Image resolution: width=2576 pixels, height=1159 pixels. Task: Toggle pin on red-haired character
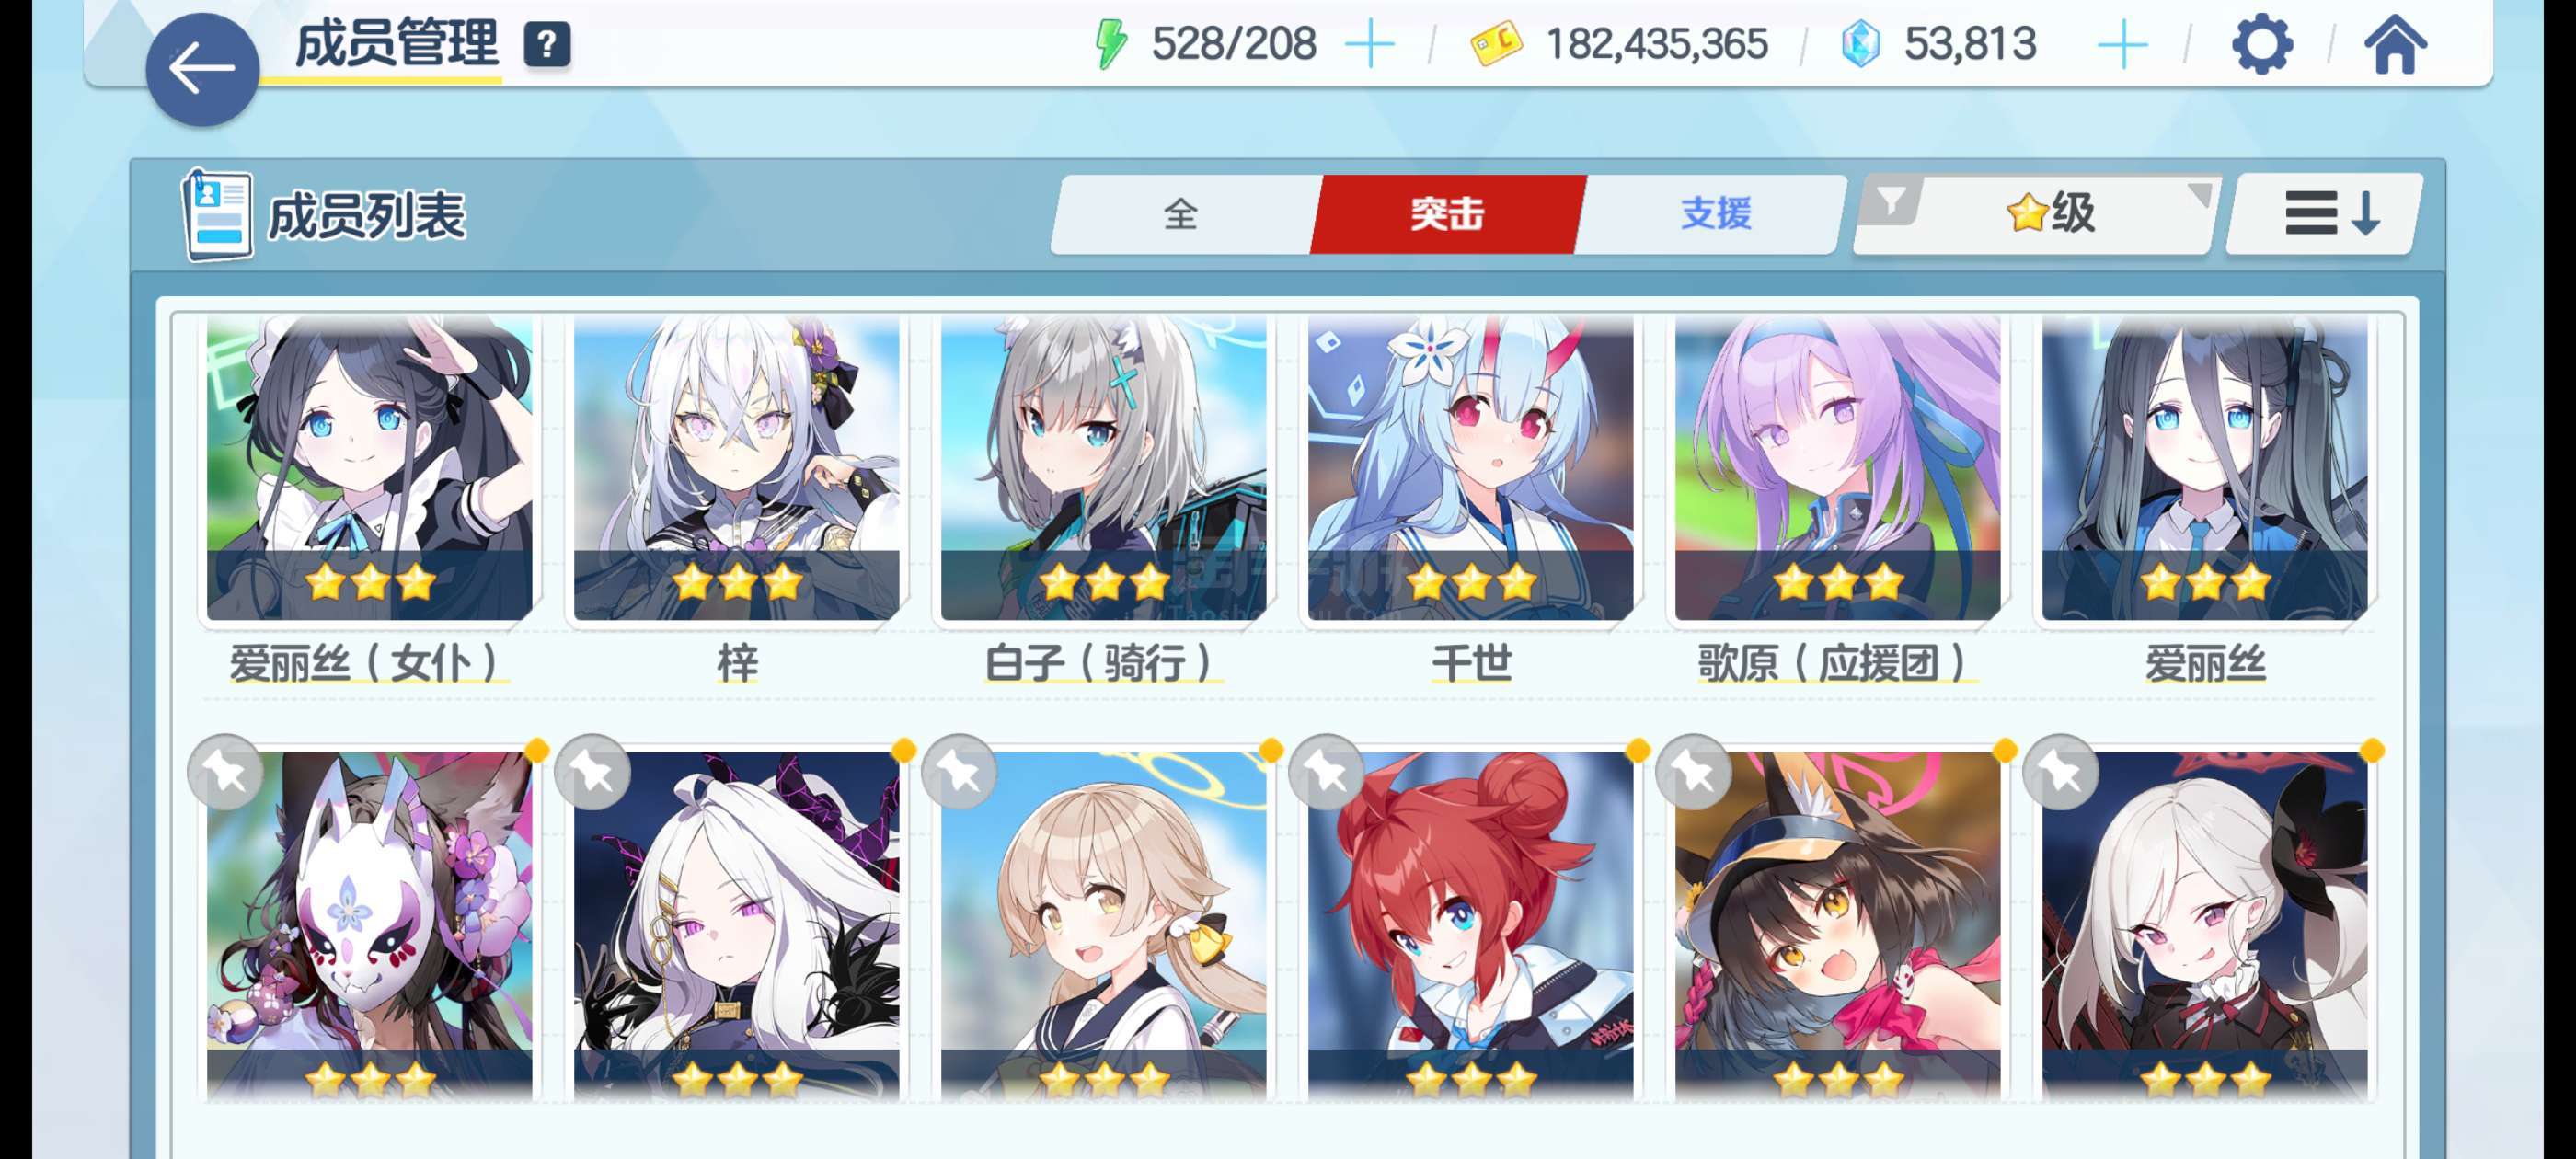coord(1326,772)
